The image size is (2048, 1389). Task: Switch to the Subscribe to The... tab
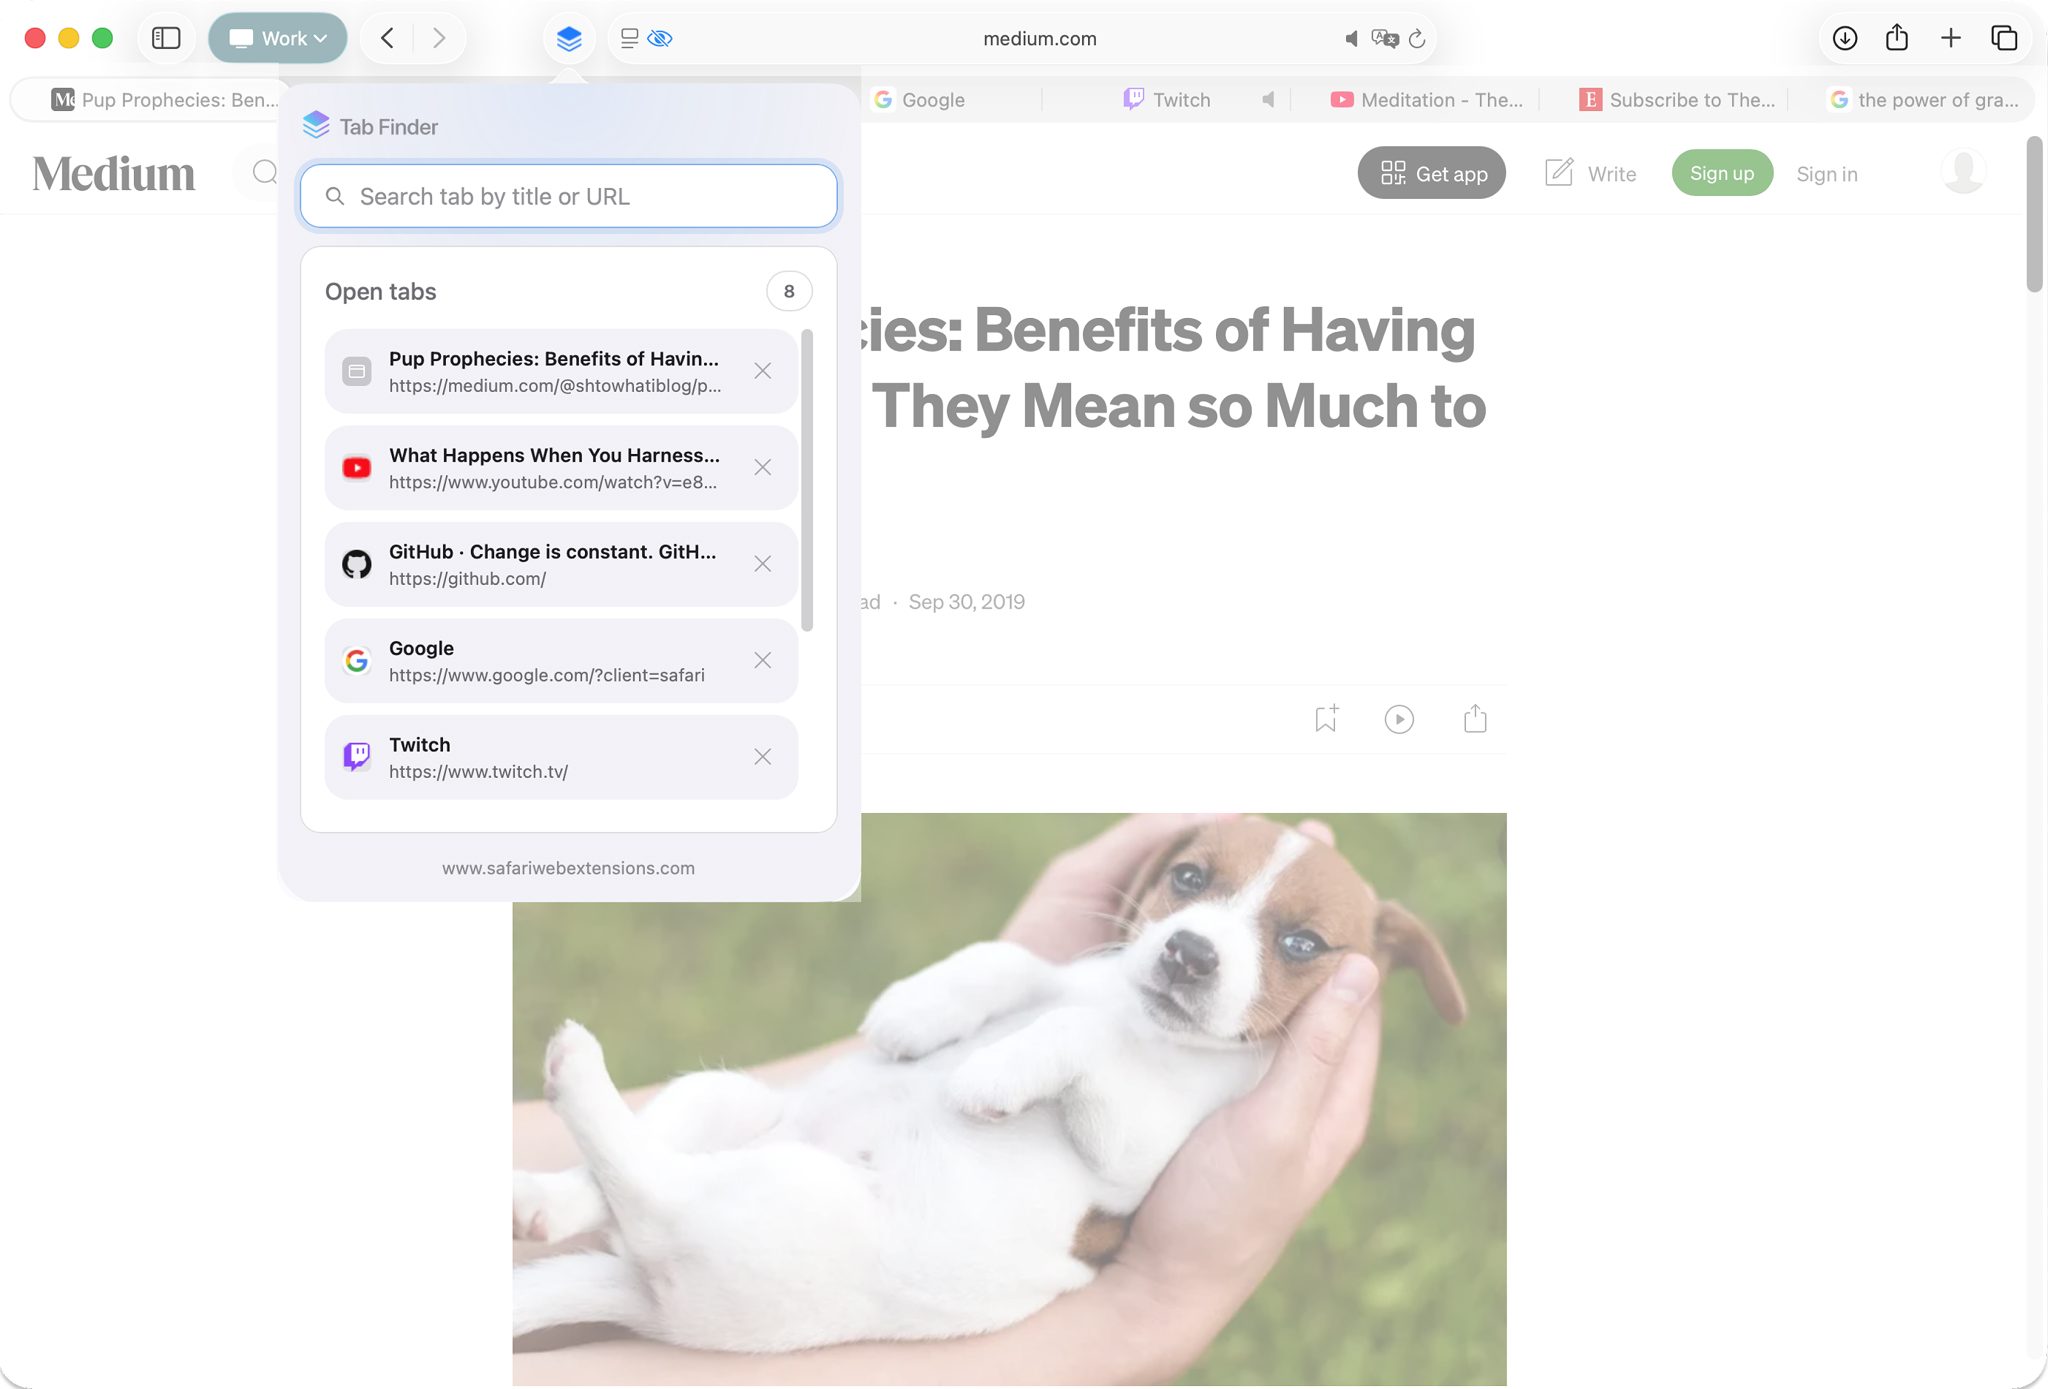[1677, 100]
